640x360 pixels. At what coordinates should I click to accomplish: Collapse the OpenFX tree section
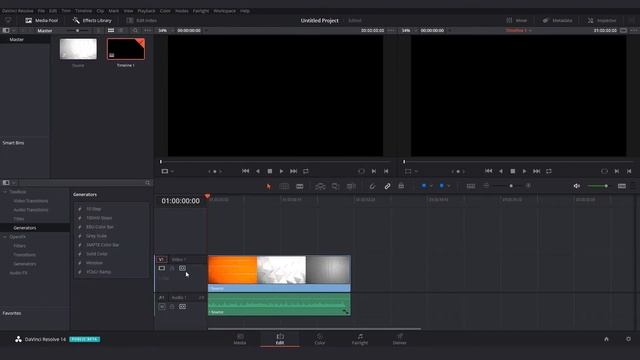(x=5, y=237)
